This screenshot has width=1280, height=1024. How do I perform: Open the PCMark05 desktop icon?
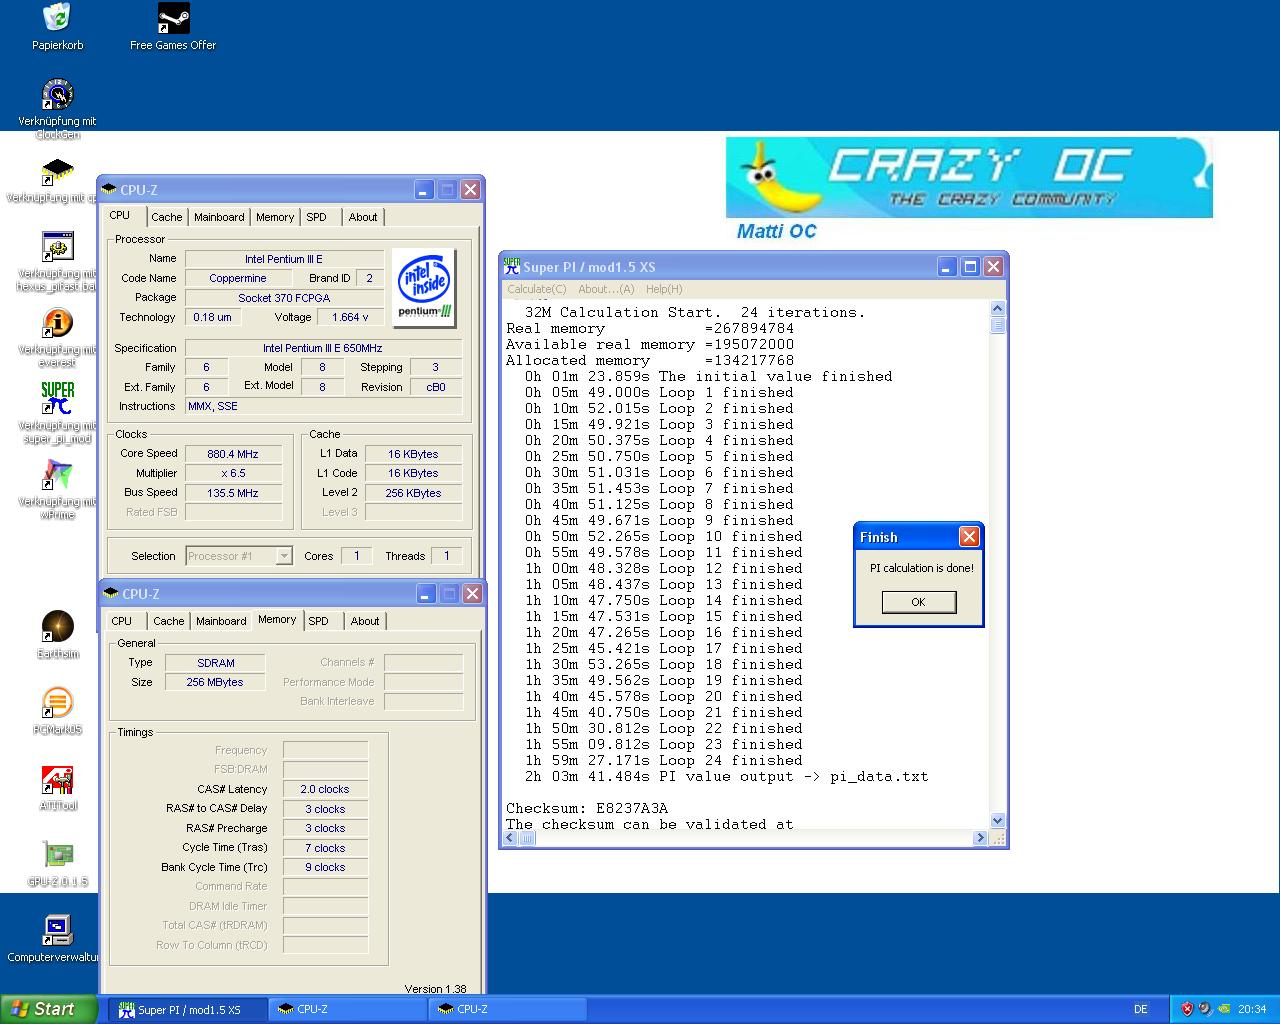(x=57, y=703)
